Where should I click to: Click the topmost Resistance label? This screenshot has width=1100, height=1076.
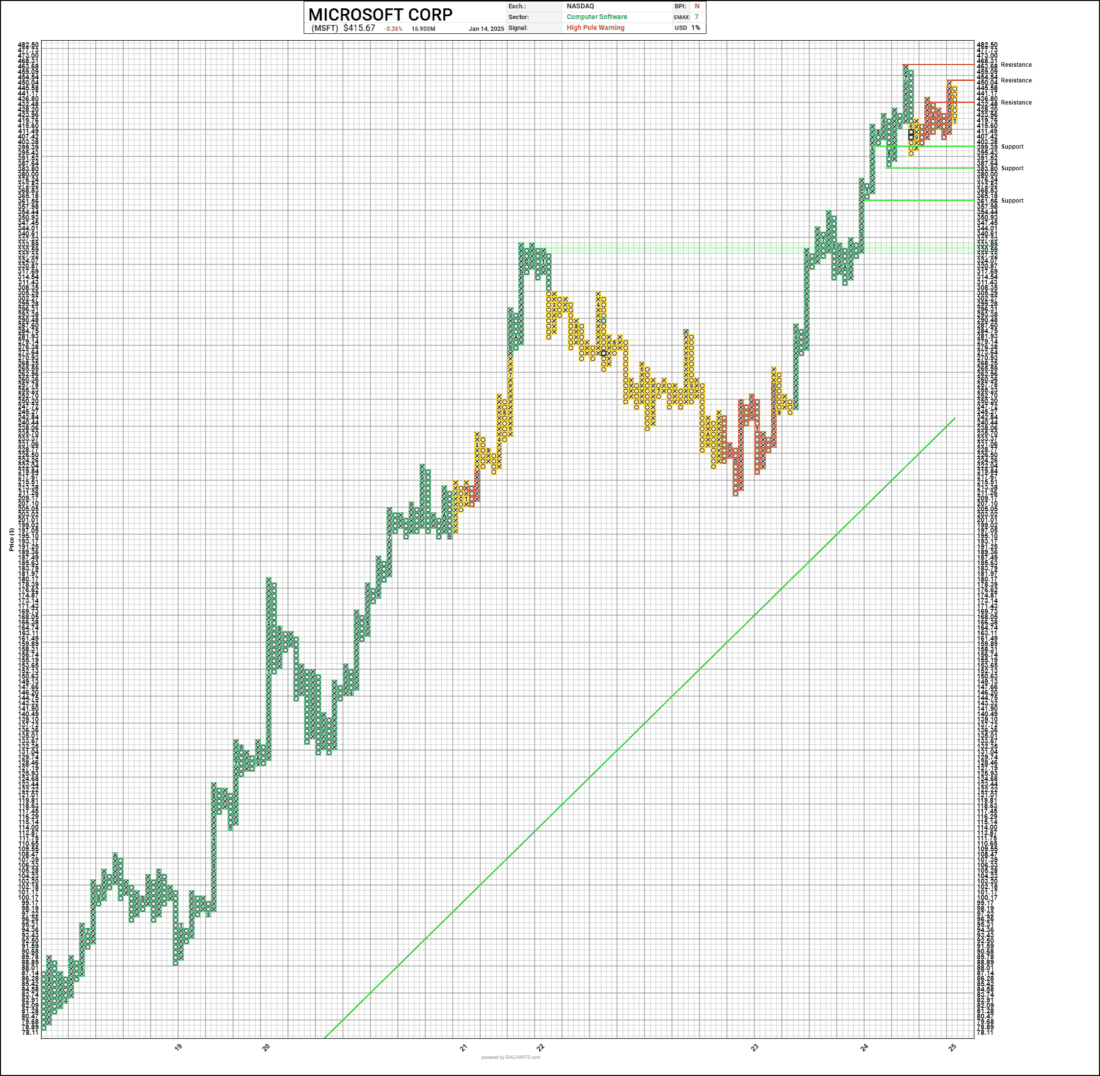1016,65
